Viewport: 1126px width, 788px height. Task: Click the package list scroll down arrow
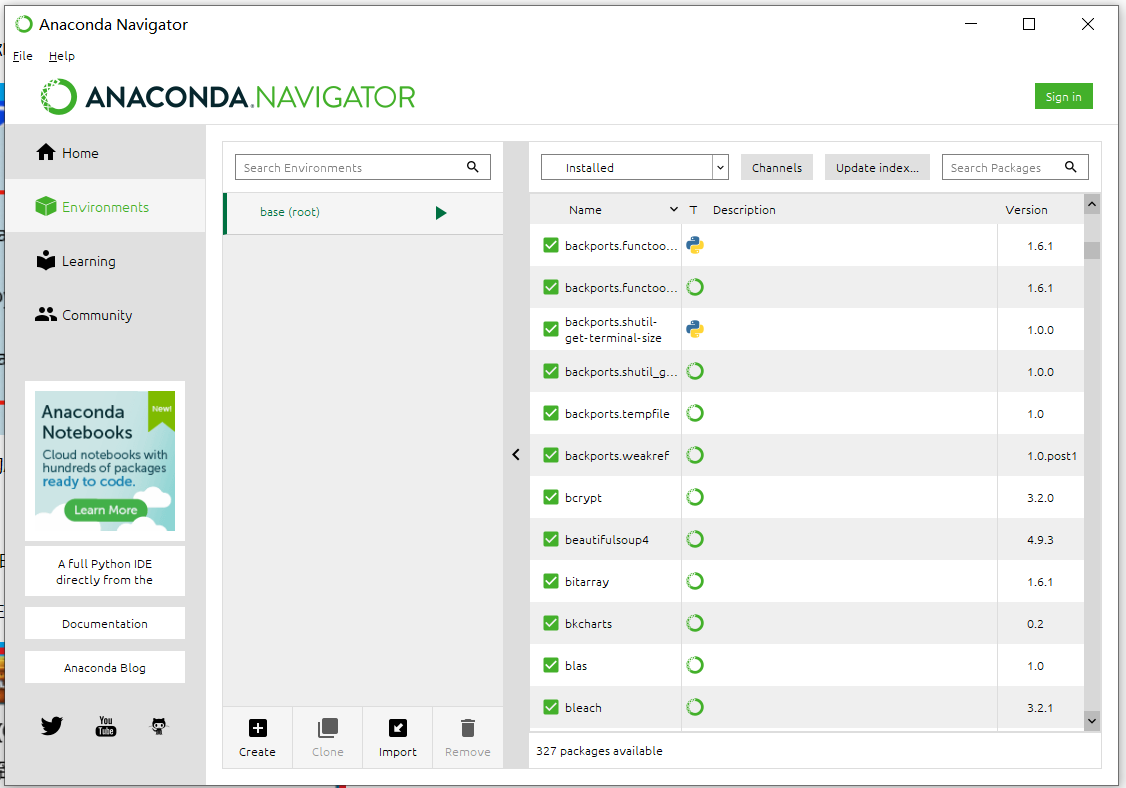[1092, 720]
